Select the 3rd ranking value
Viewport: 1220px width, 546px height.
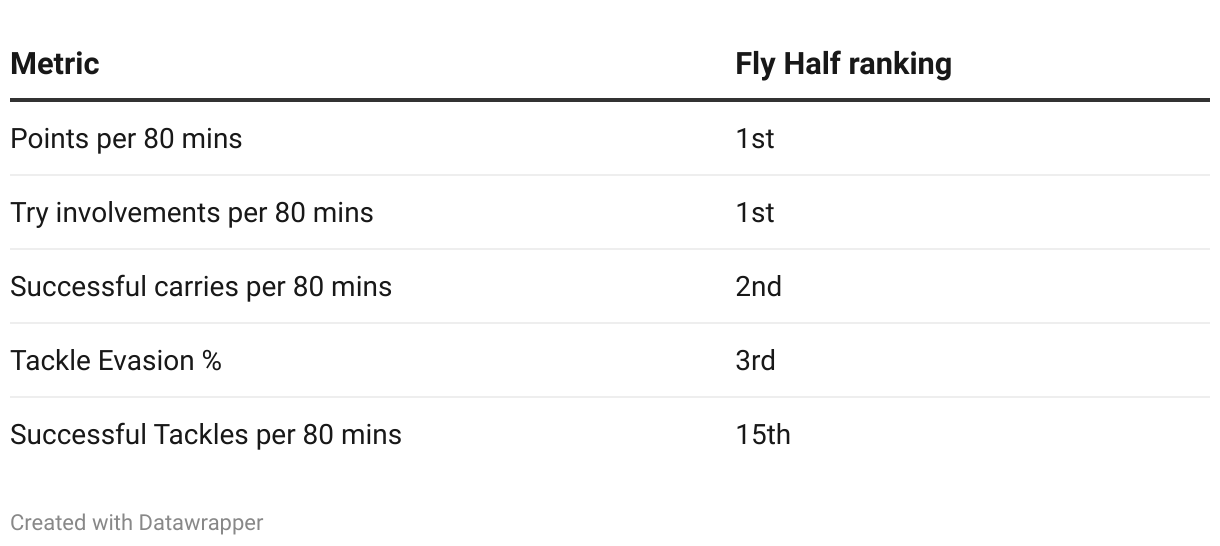(755, 360)
